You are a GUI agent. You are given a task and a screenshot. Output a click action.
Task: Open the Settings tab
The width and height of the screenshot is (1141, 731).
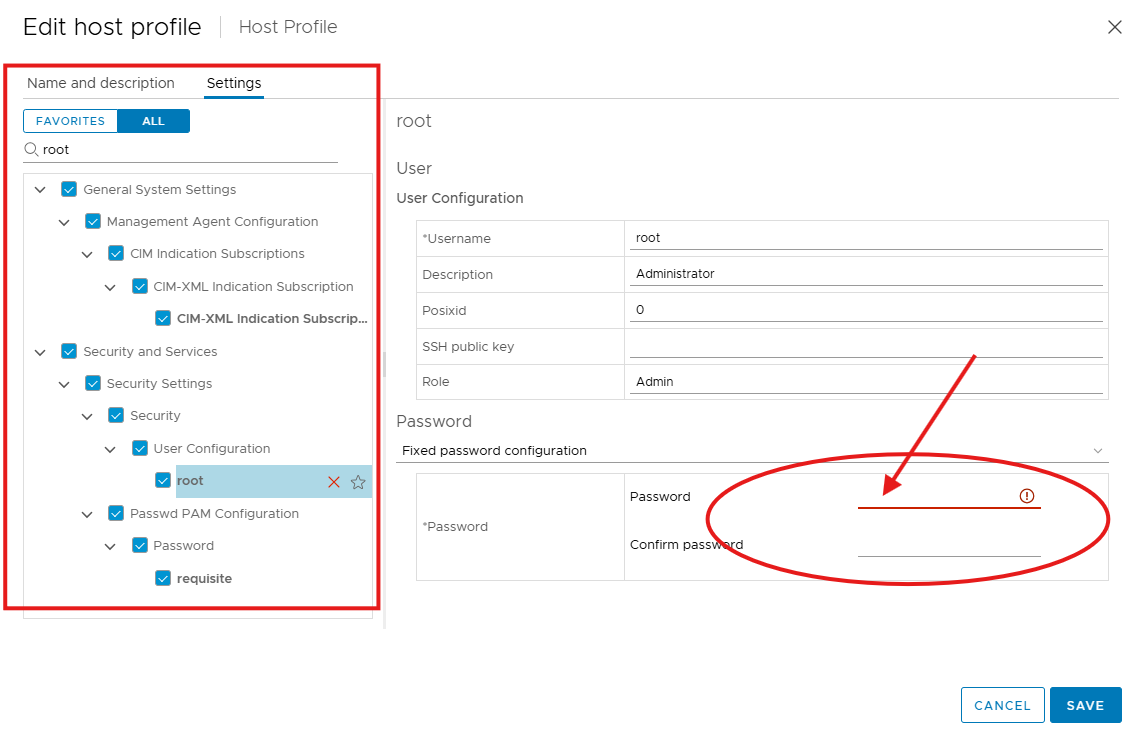coord(234,83)
